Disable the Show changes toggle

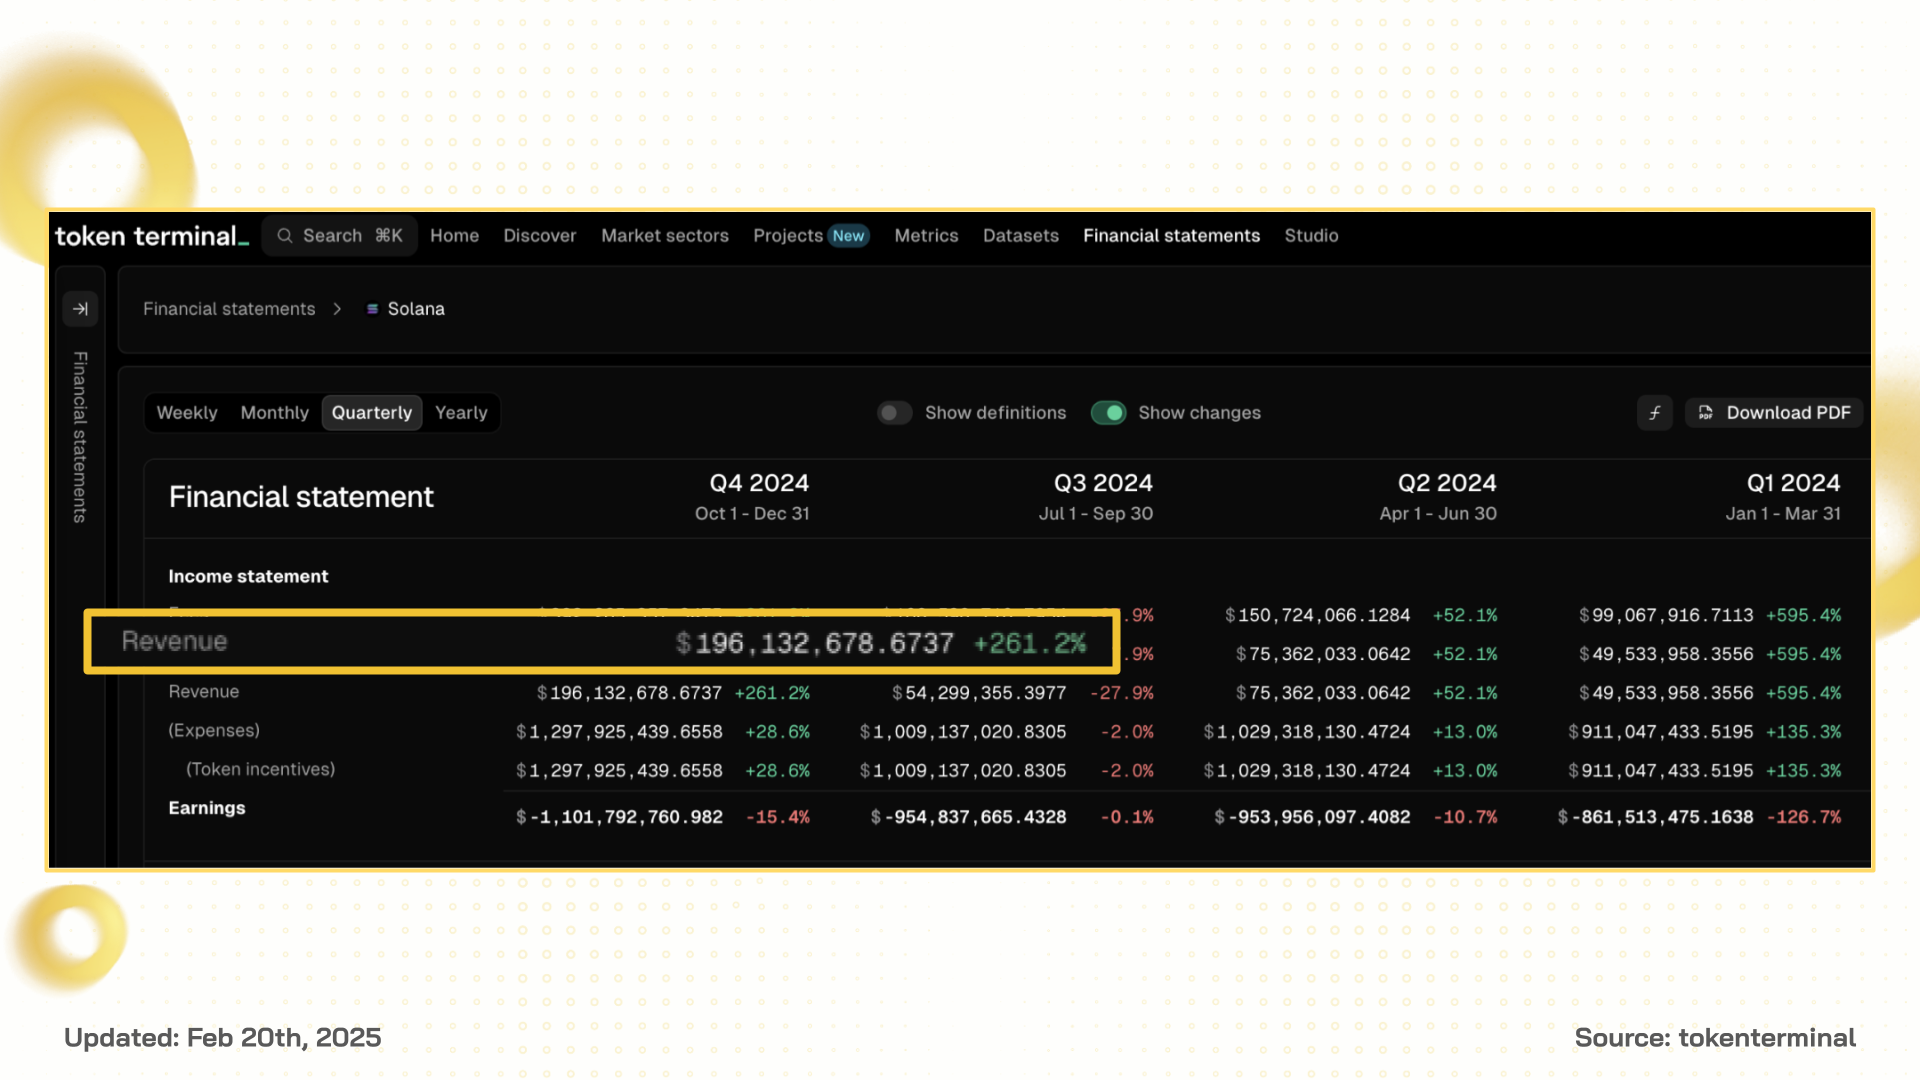tap(1108, 413)
